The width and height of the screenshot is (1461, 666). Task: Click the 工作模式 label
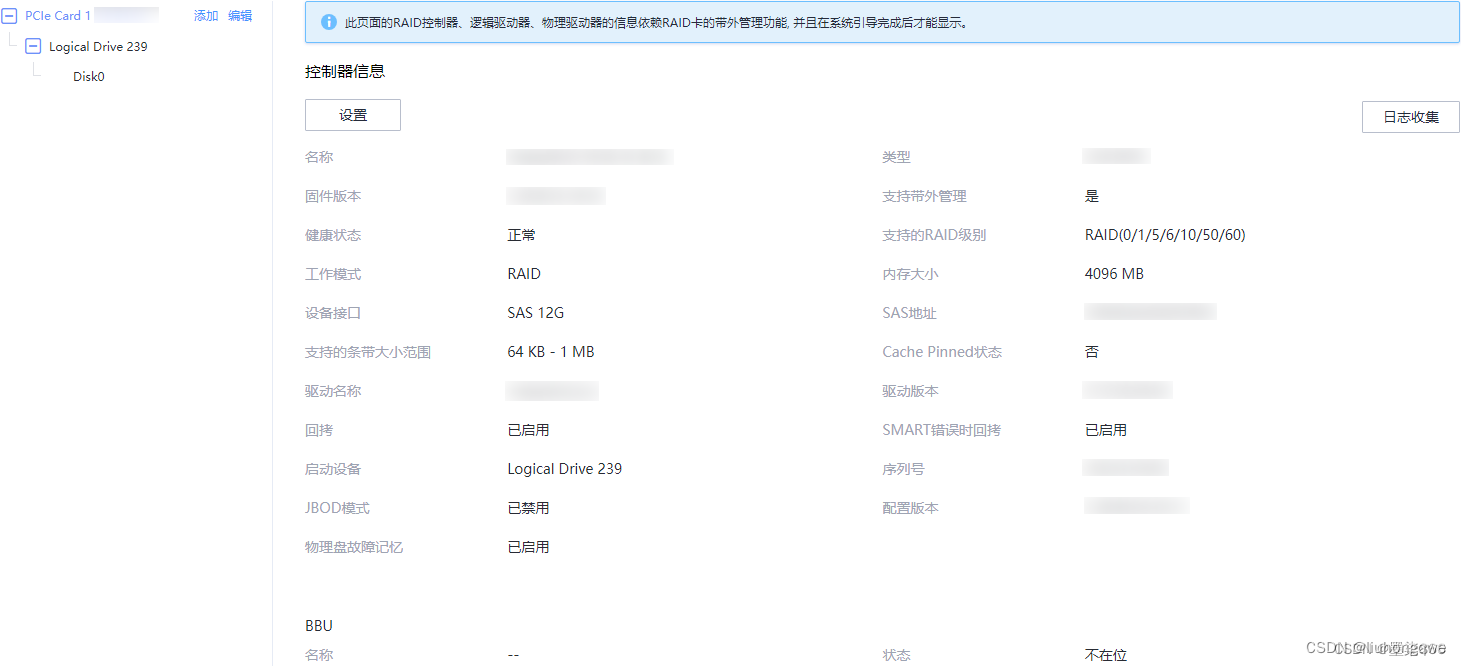333,274
